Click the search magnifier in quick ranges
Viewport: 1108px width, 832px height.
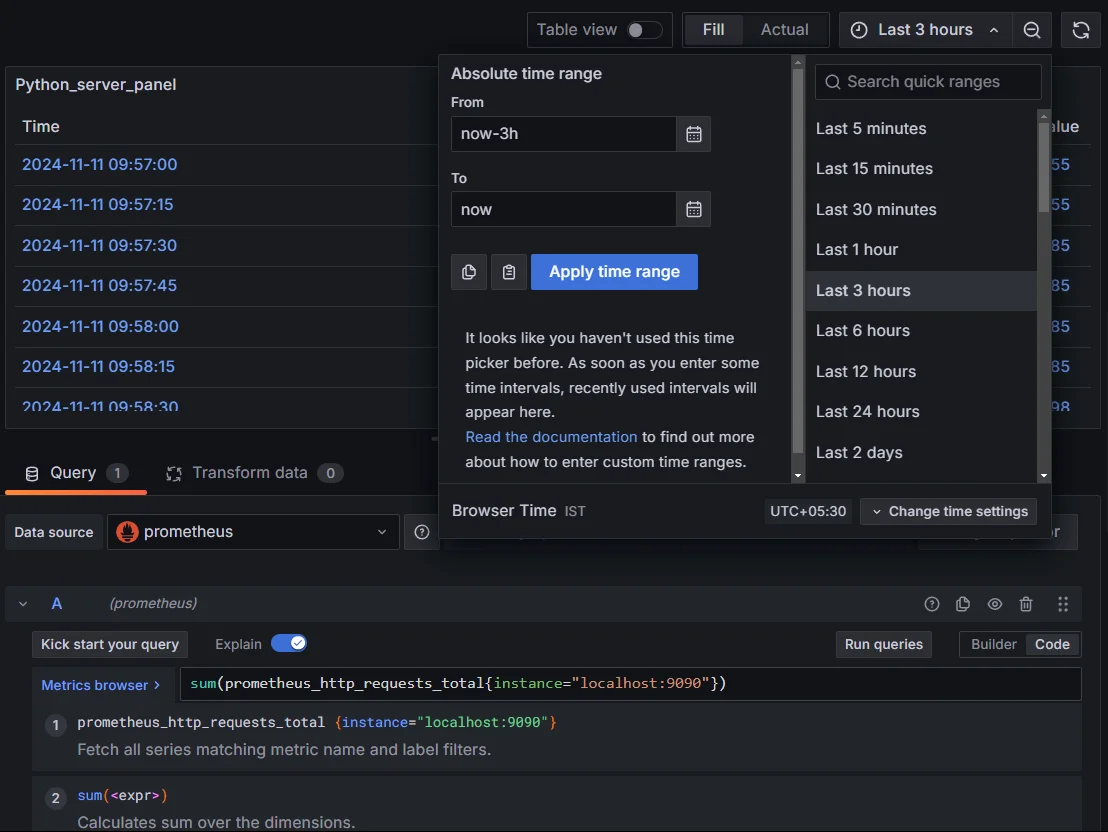click(x=832, y=82)
